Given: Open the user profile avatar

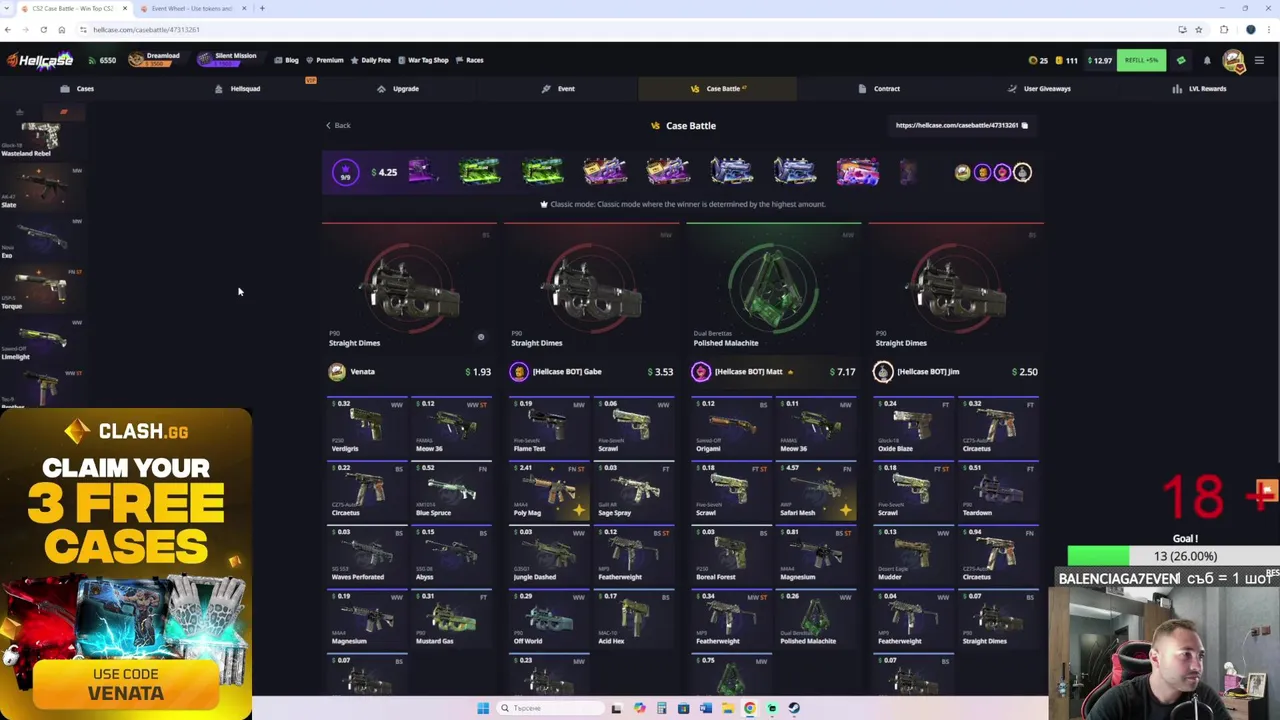Looking at the screenshot, I should tap(1233, 61).
